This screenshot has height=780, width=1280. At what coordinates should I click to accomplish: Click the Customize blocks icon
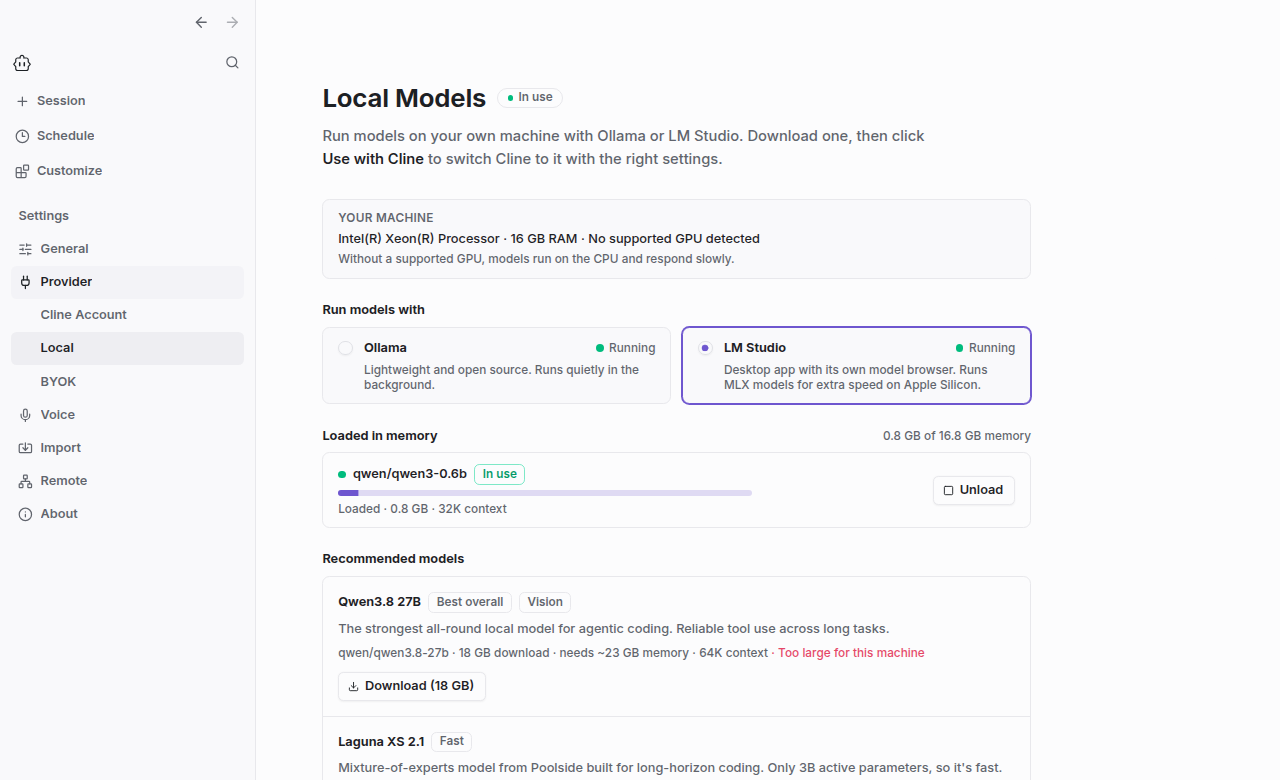pos(22,171)
